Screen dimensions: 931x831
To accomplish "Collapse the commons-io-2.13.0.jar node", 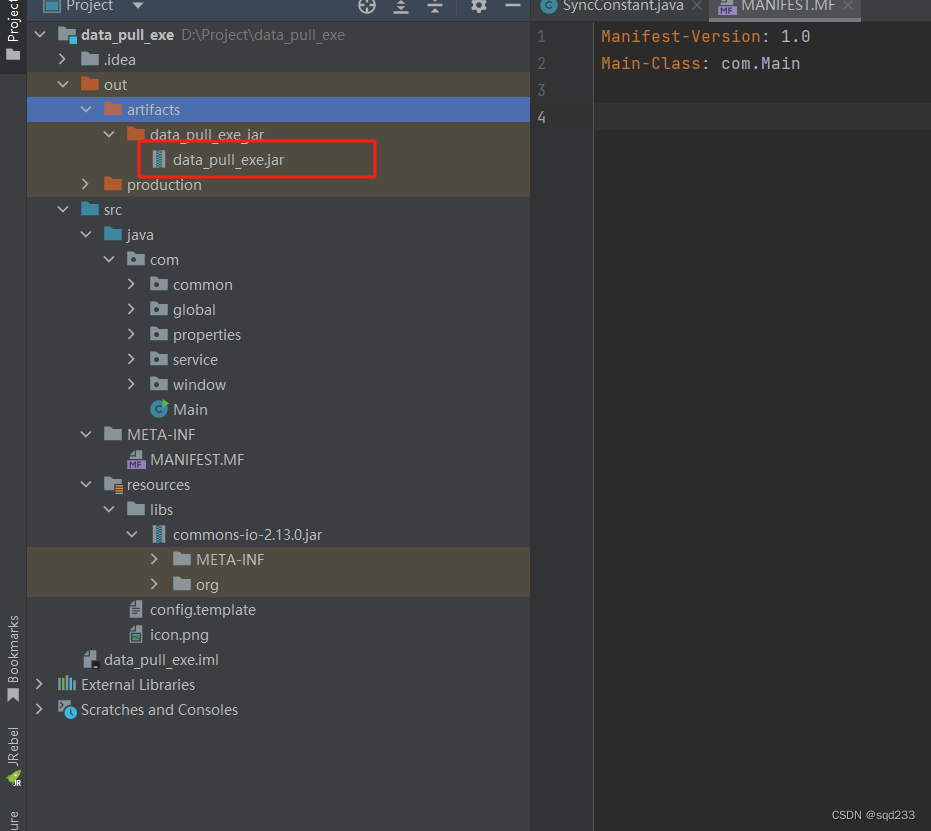I will point(132,534).
